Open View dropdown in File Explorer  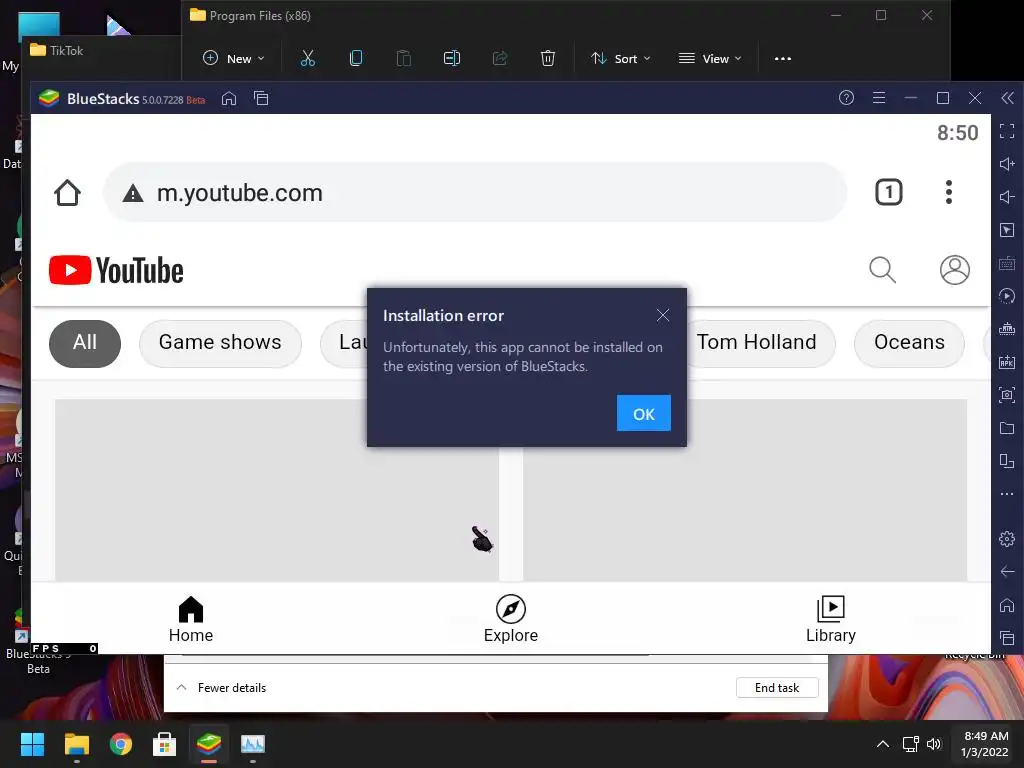click(710, 59)
